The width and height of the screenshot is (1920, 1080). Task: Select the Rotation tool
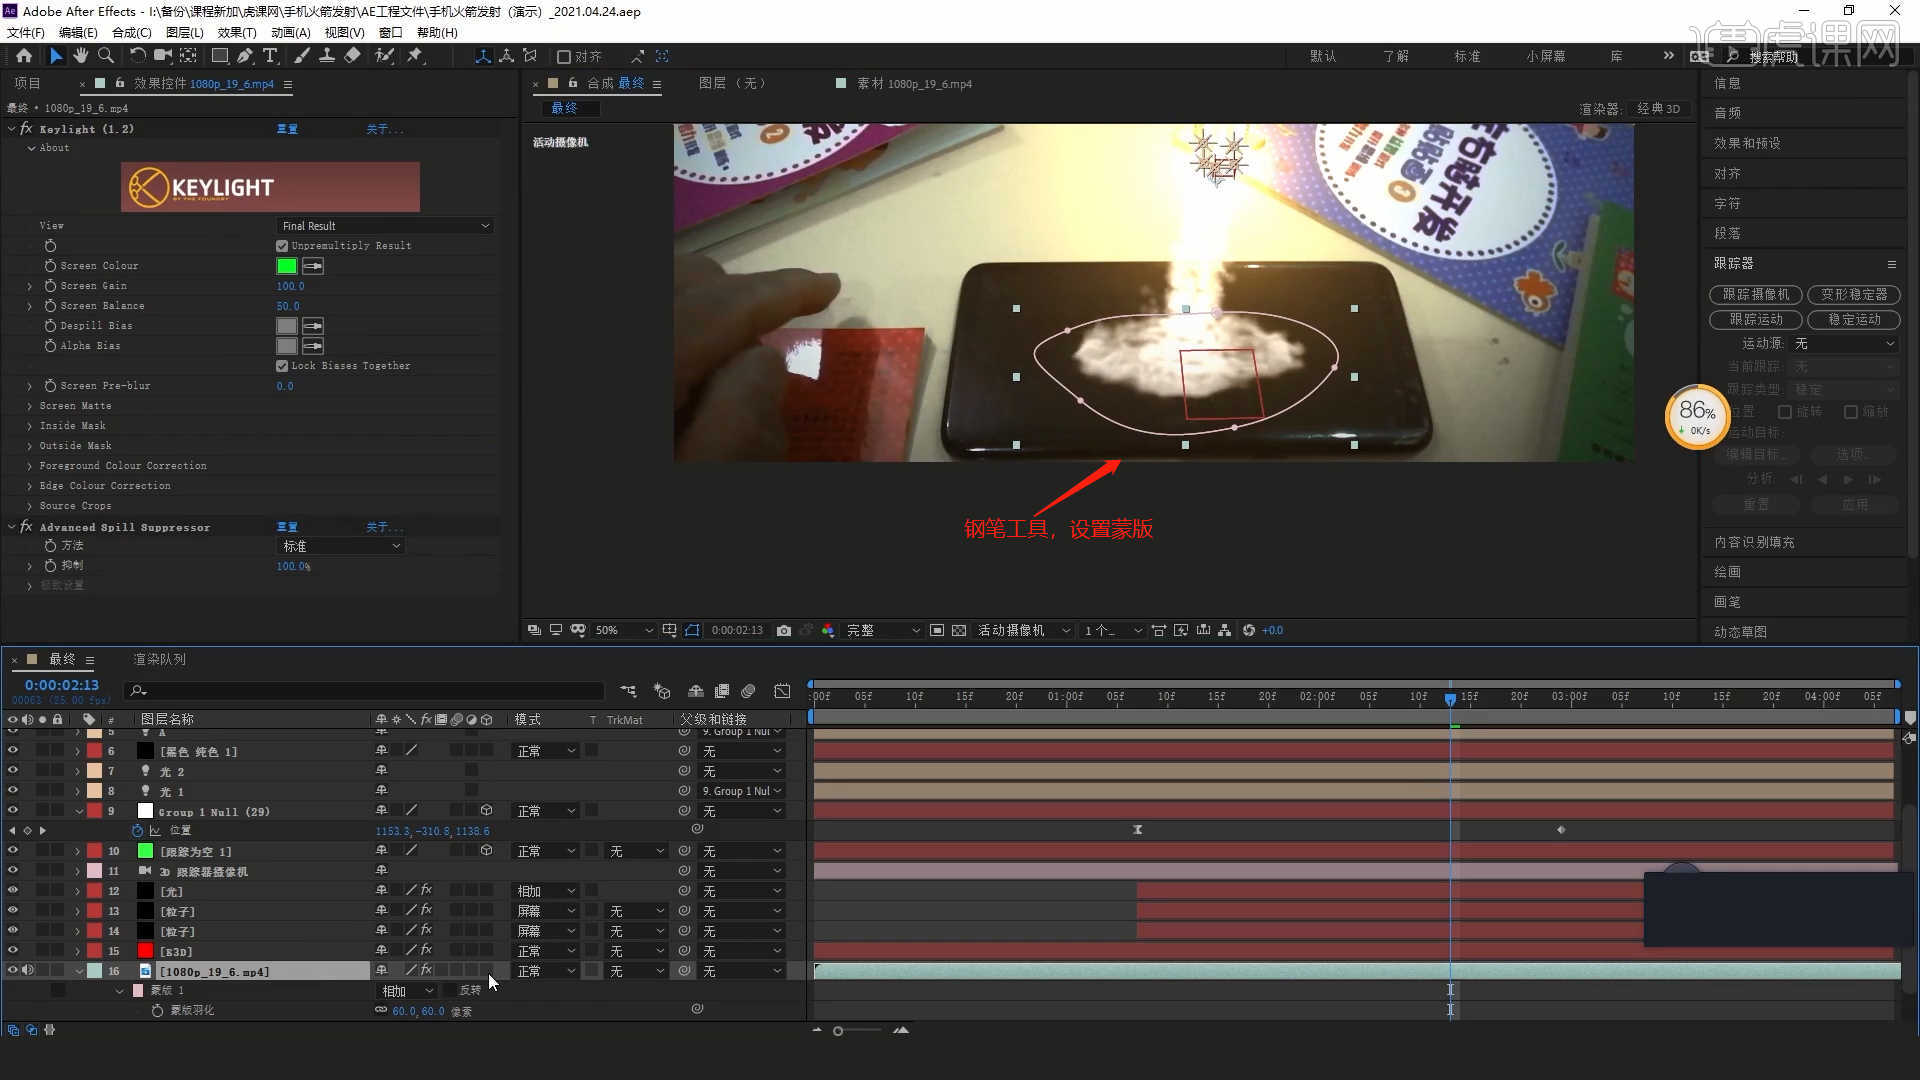[137, 56]
